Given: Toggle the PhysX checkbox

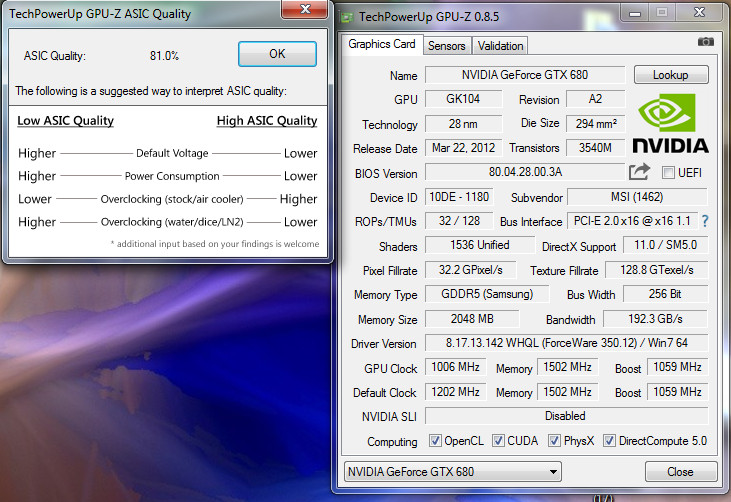Looking at the screenshot, I should (554, 440).
